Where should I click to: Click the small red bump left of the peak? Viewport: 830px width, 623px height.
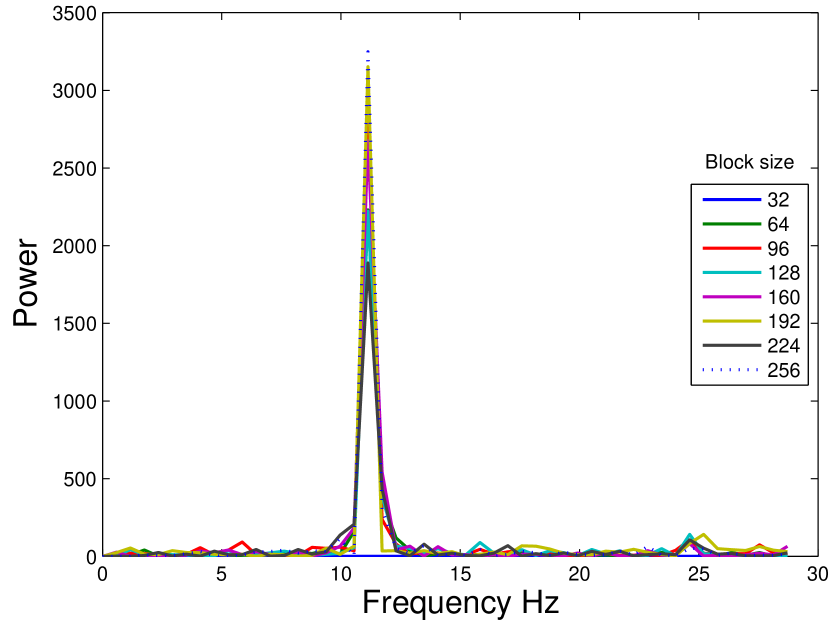241,542
